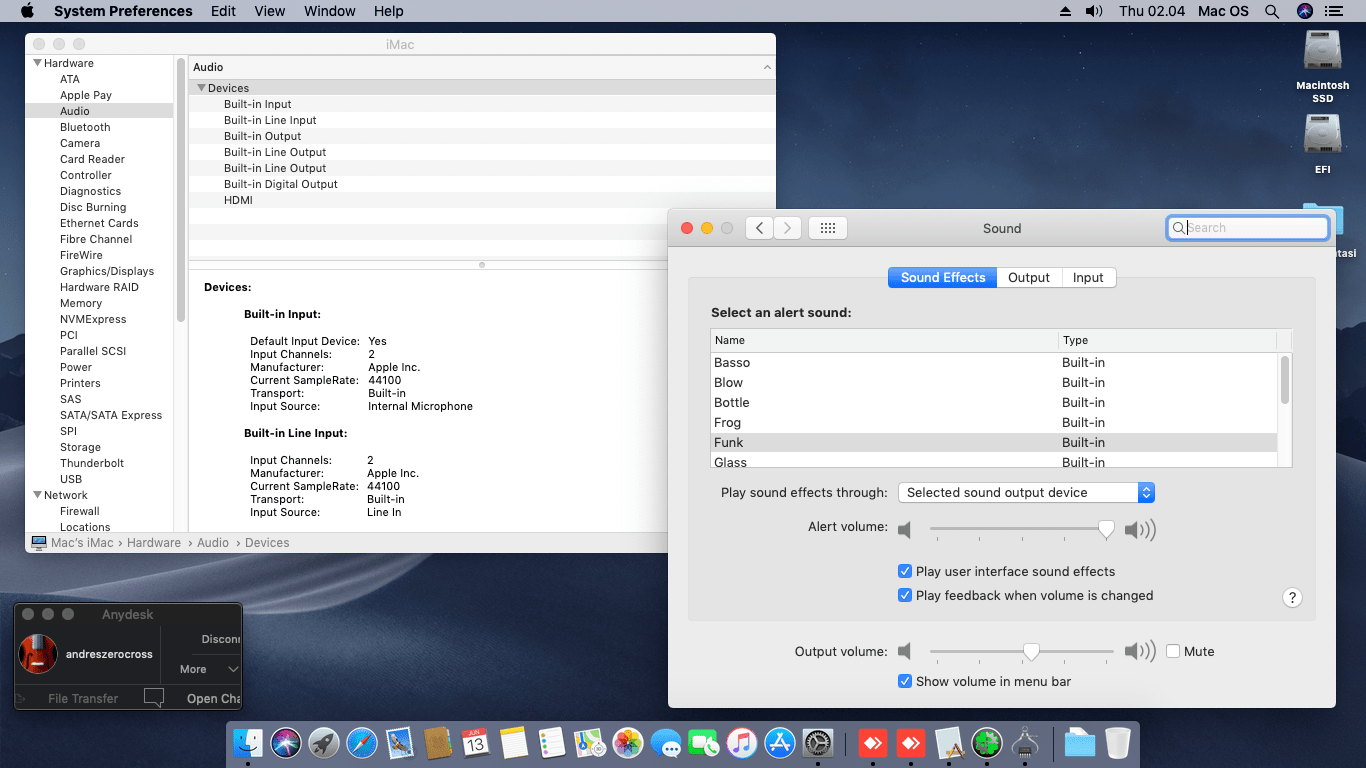The image size is (1366, 768).
Task: Open the Trash in the dock
Action: tap(1117, 743)
